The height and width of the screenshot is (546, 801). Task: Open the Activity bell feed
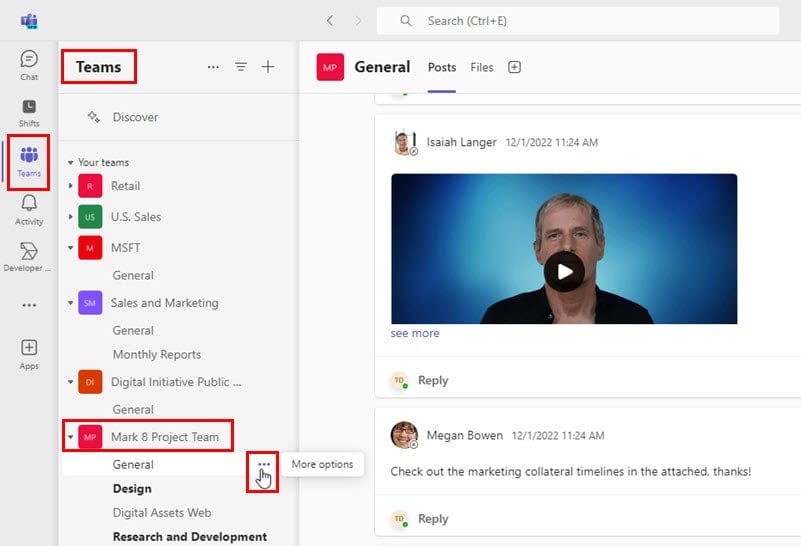29,210
